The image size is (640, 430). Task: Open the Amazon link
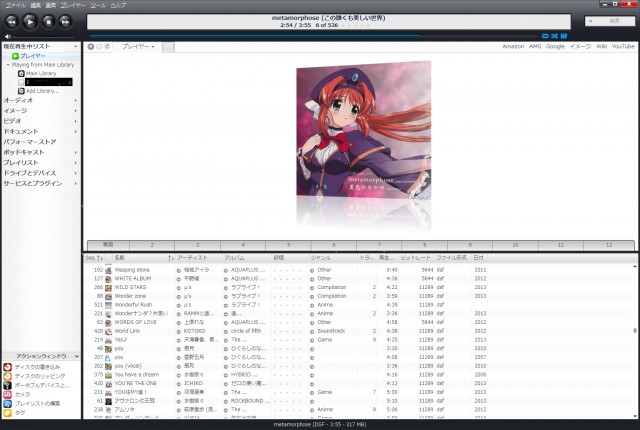(x=513, y=47)
